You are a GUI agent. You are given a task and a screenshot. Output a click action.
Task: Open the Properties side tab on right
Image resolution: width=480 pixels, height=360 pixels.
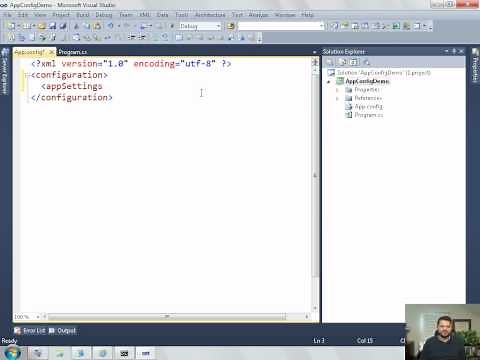475,65
